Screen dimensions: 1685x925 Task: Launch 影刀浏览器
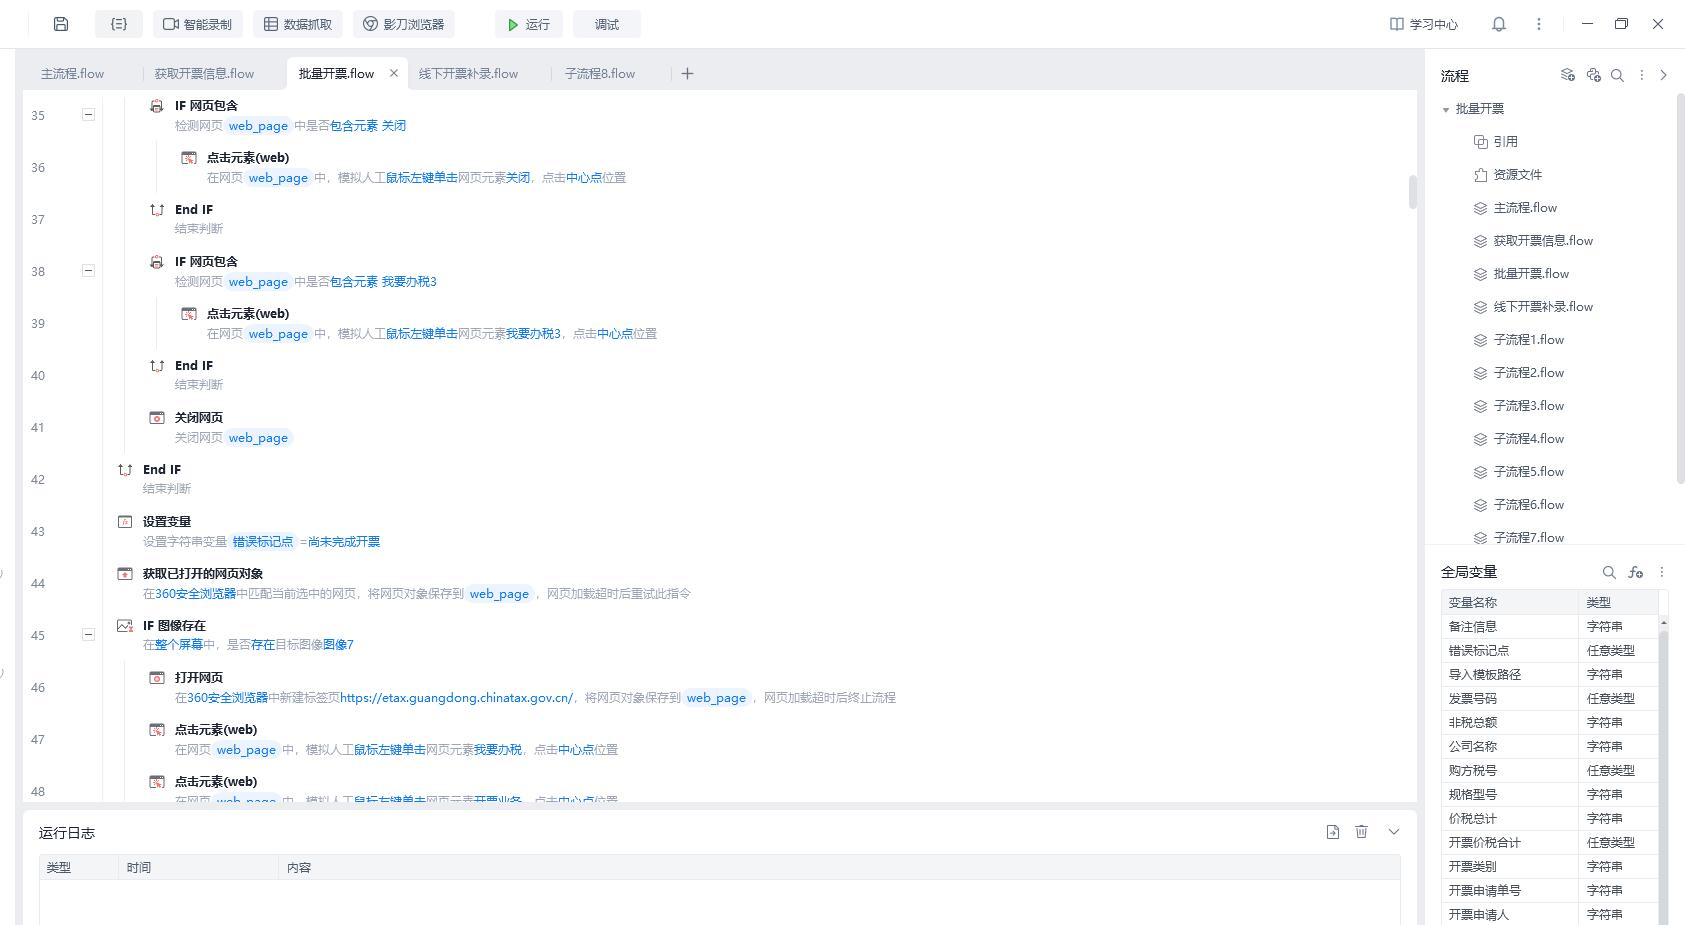coord(403,24)
